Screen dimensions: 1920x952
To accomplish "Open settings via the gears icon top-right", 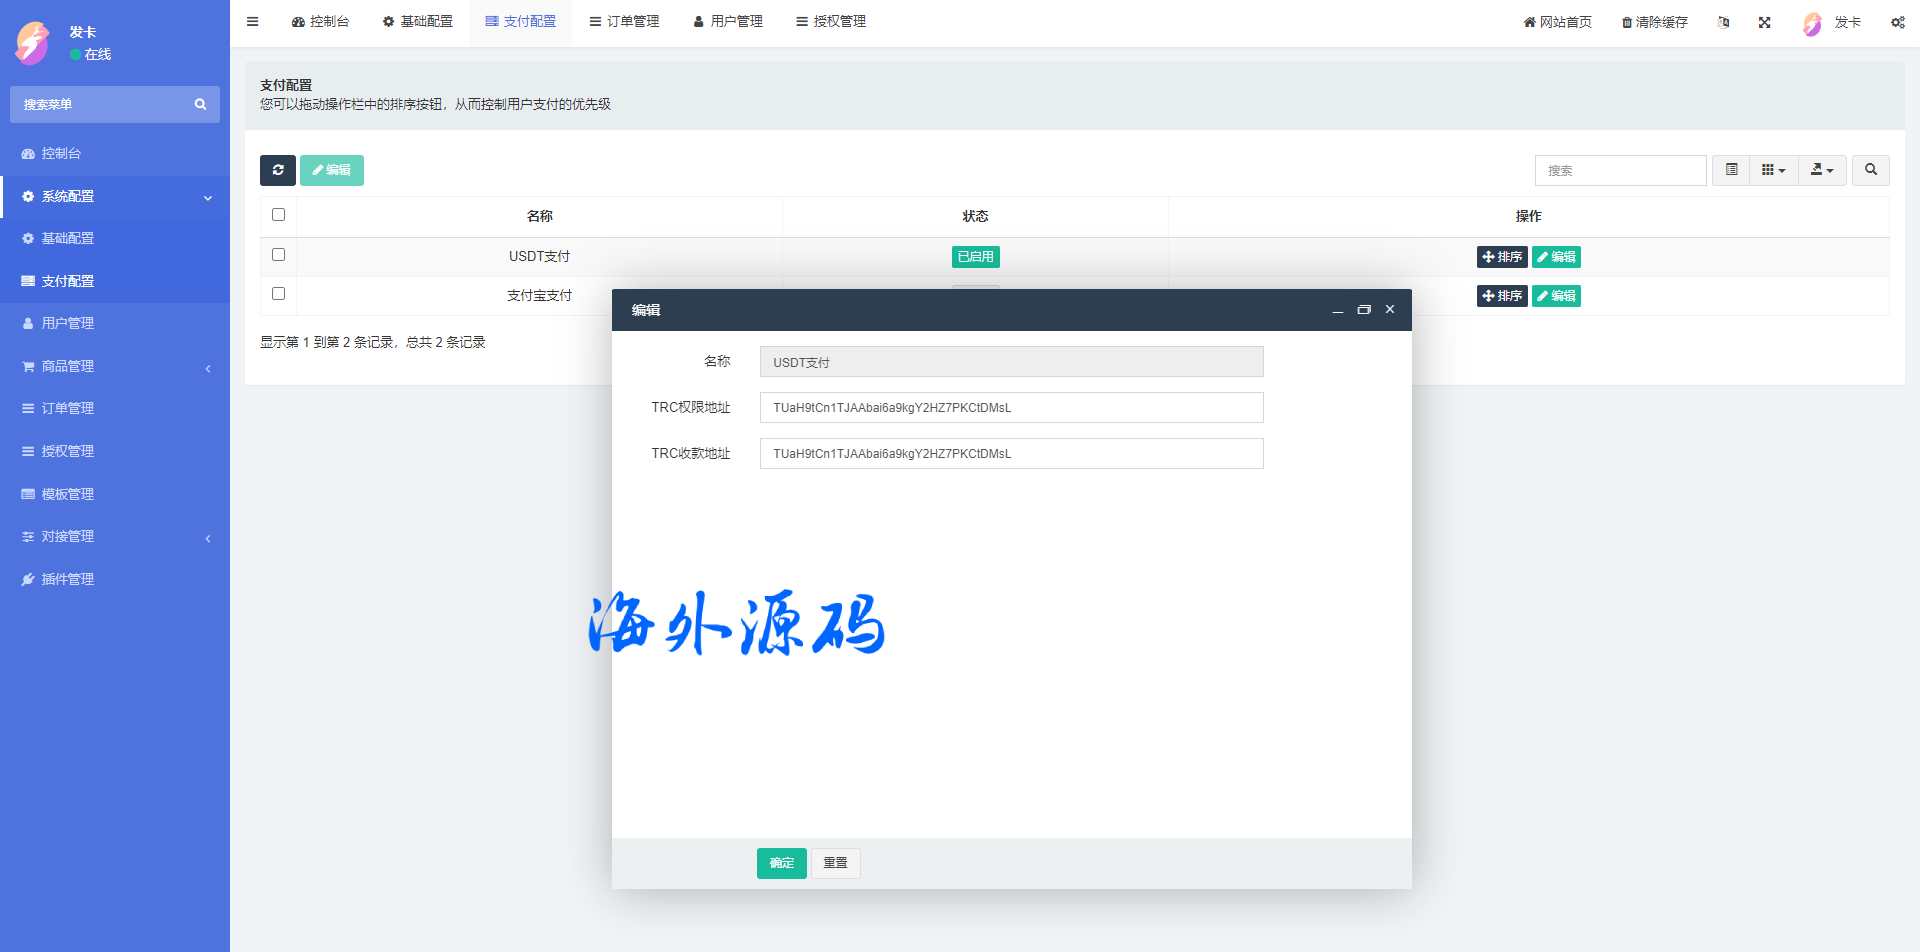I will (1897, 22).
